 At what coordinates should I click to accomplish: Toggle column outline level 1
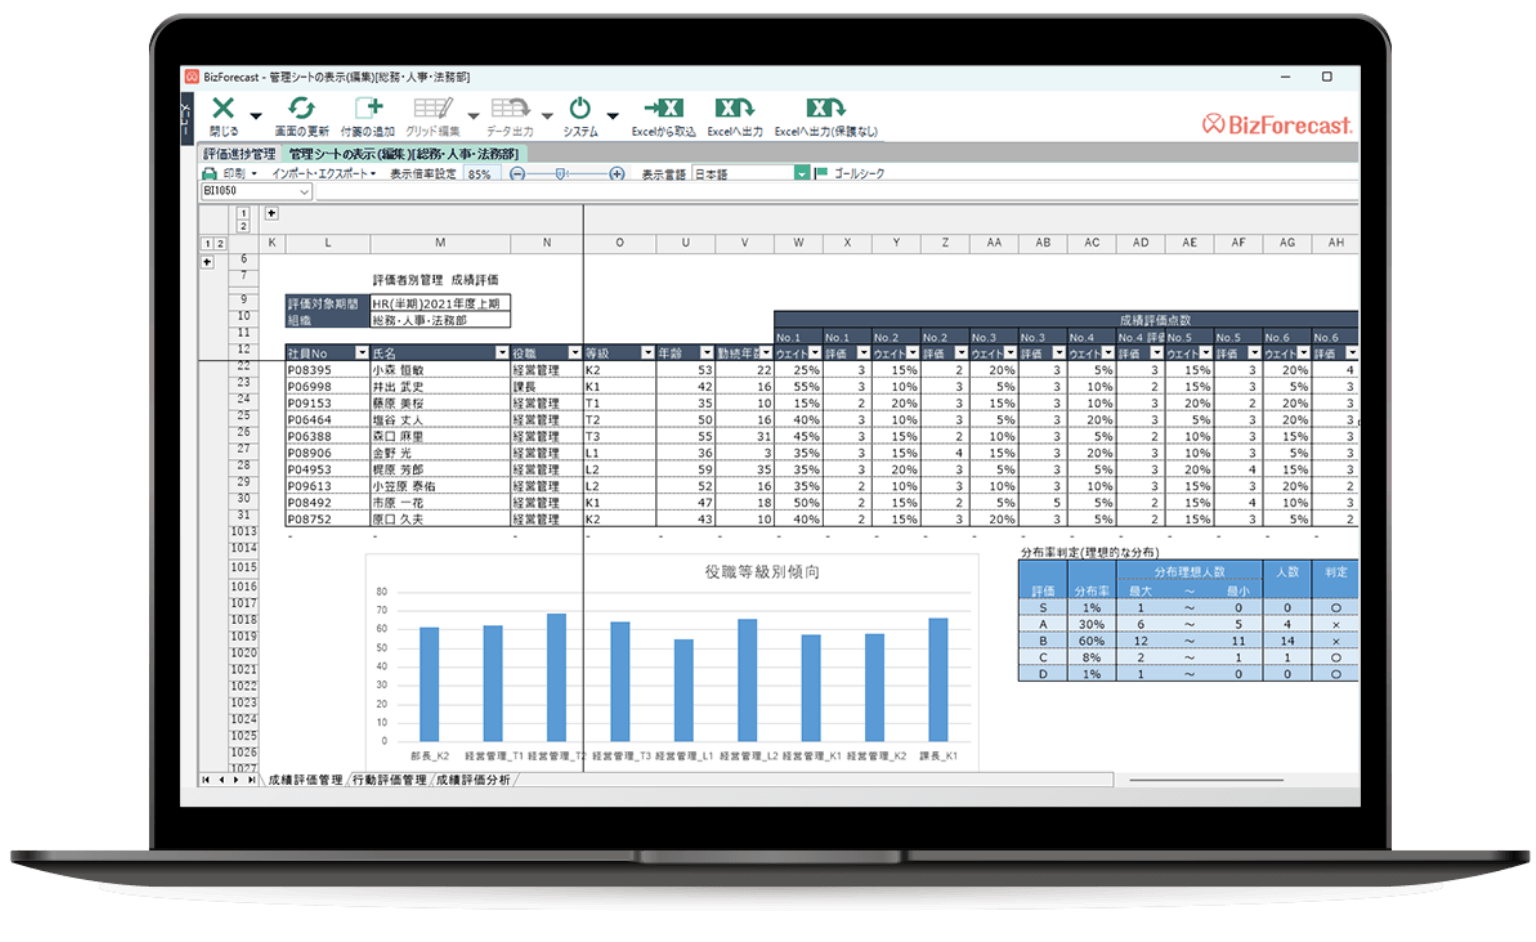click(x=241, y=213)
